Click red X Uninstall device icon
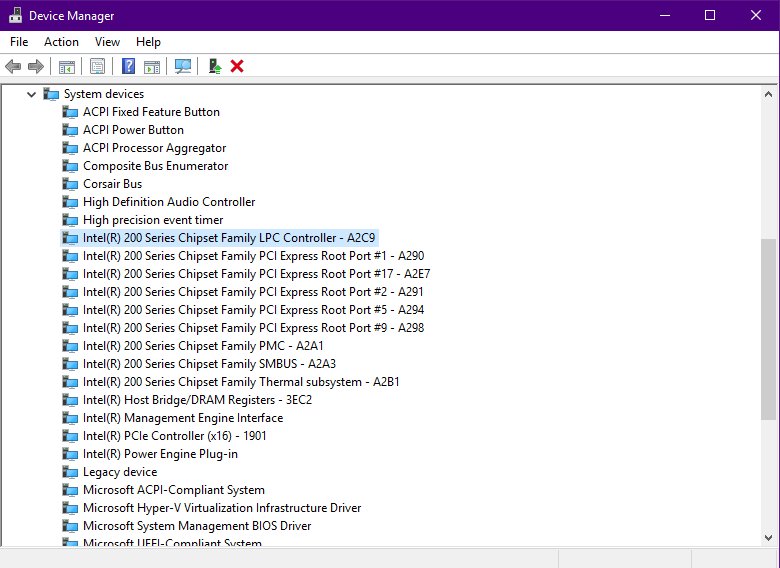780x568 pixels. tap(237, 66)
